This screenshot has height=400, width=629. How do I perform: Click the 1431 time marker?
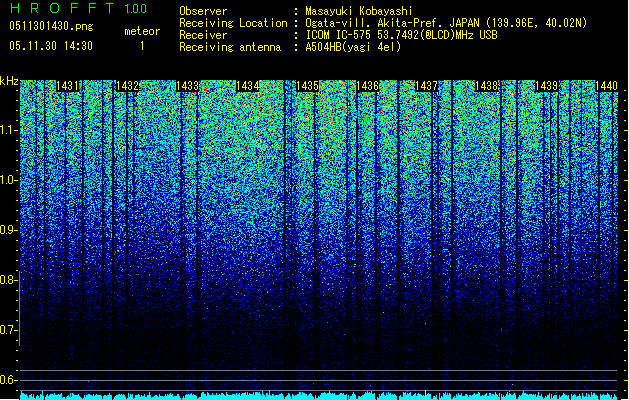coord(68,86)
